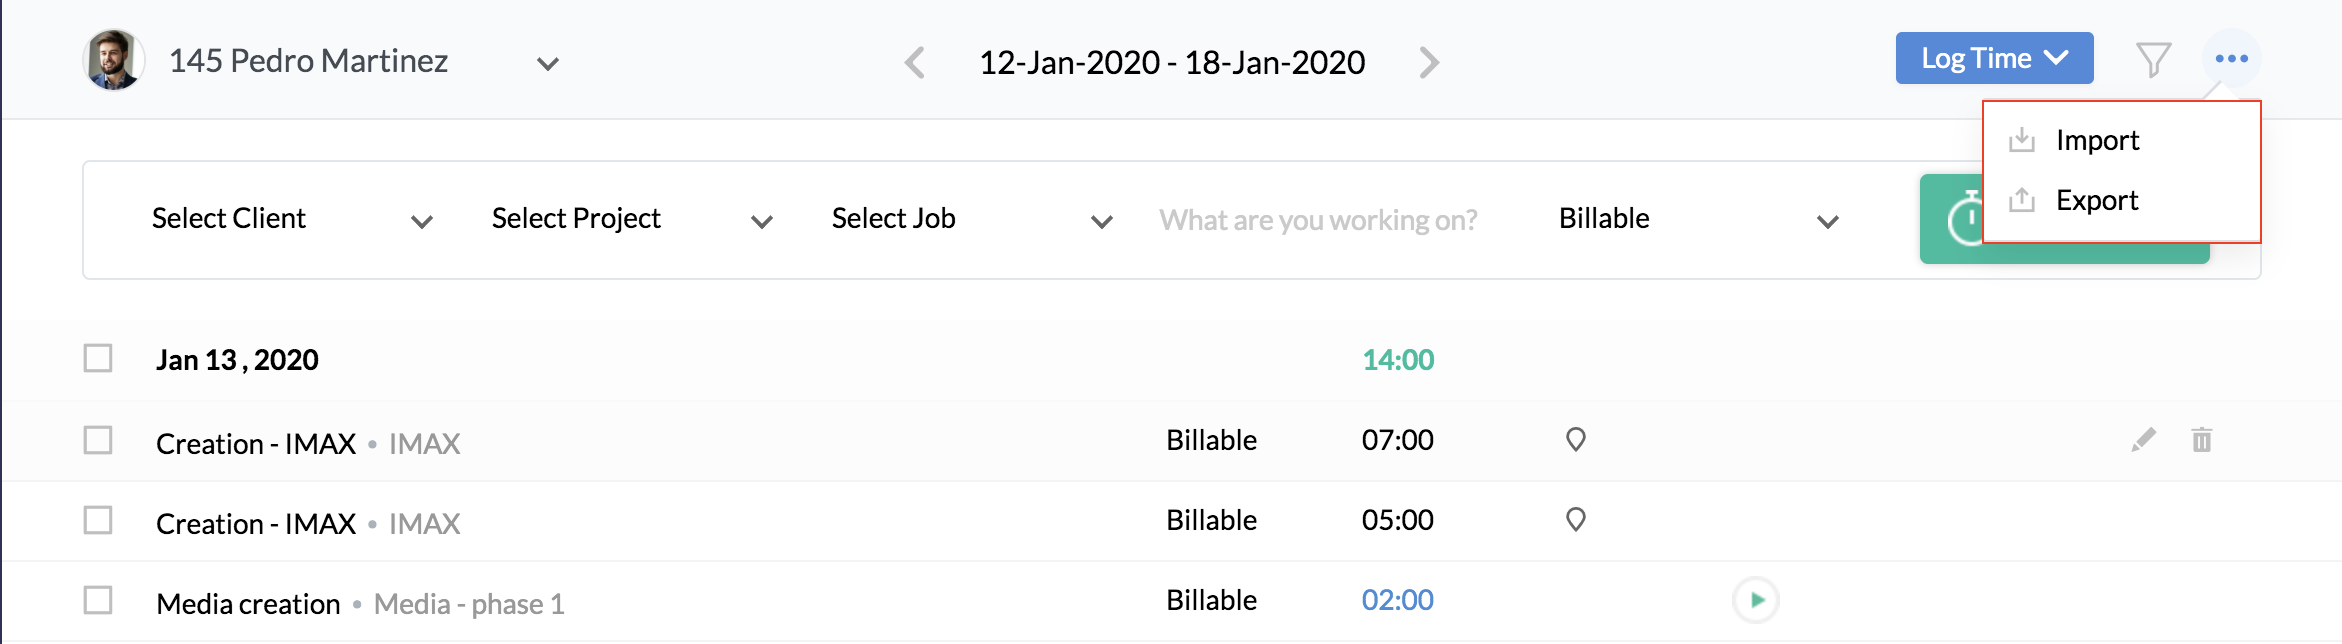The image size is (2342, 644).
Task: Click the 'What are you working on?' field
Action: (1318, 220)
